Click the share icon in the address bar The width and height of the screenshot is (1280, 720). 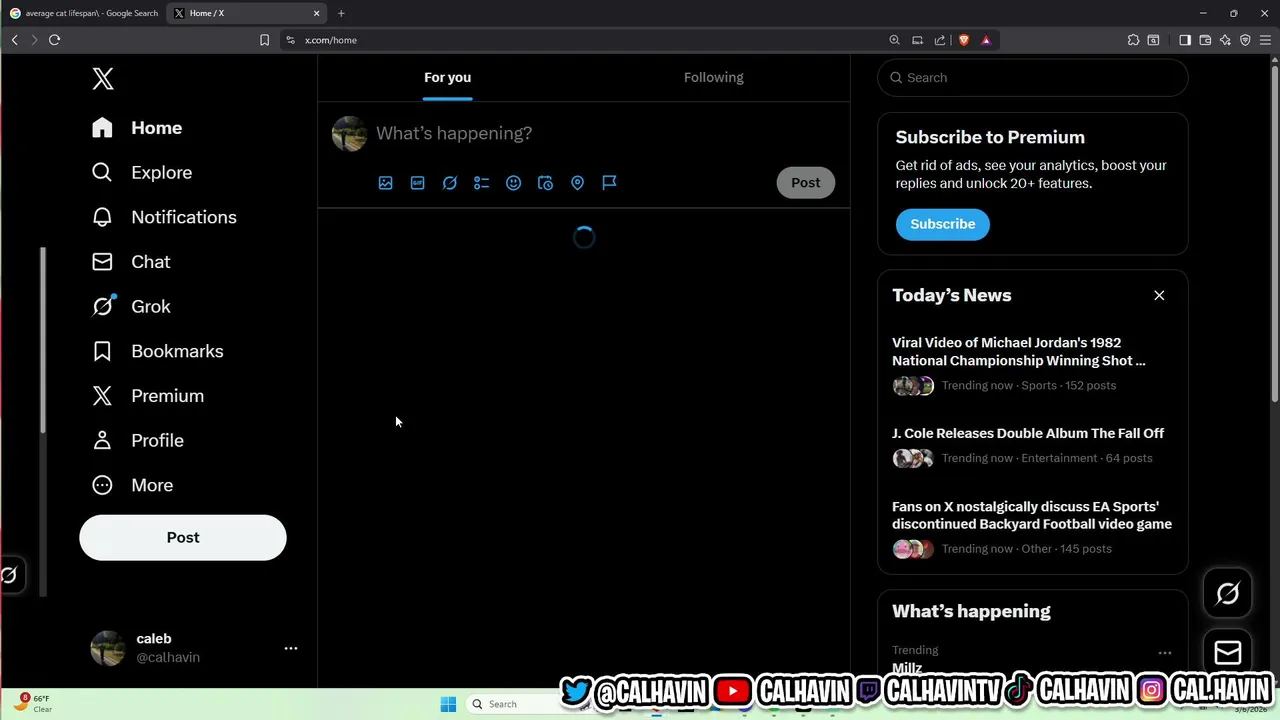pos(940,40)
